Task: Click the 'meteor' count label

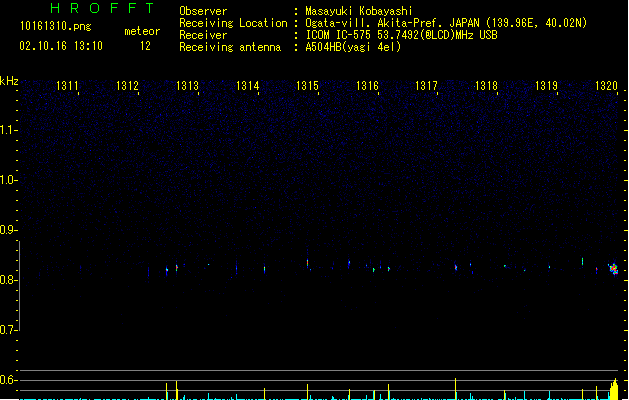Action: coord(142,31)
